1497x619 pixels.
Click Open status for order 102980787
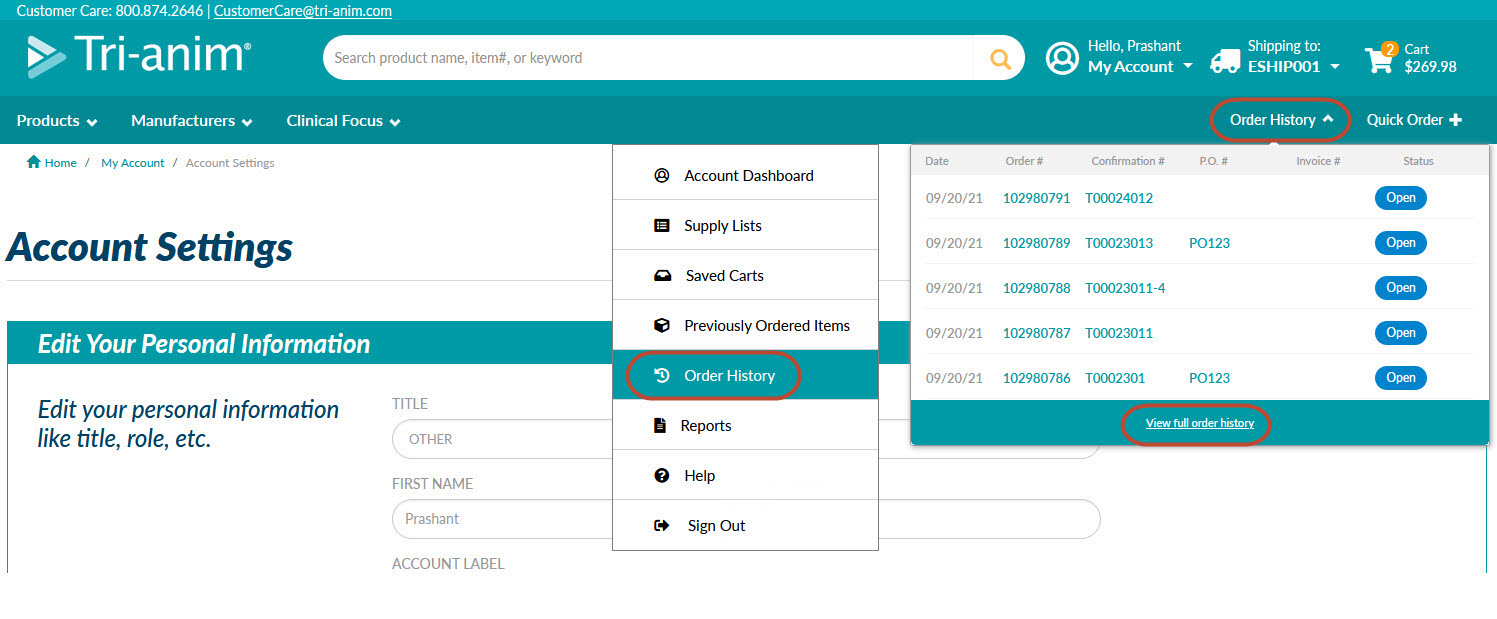(1400, 333)
